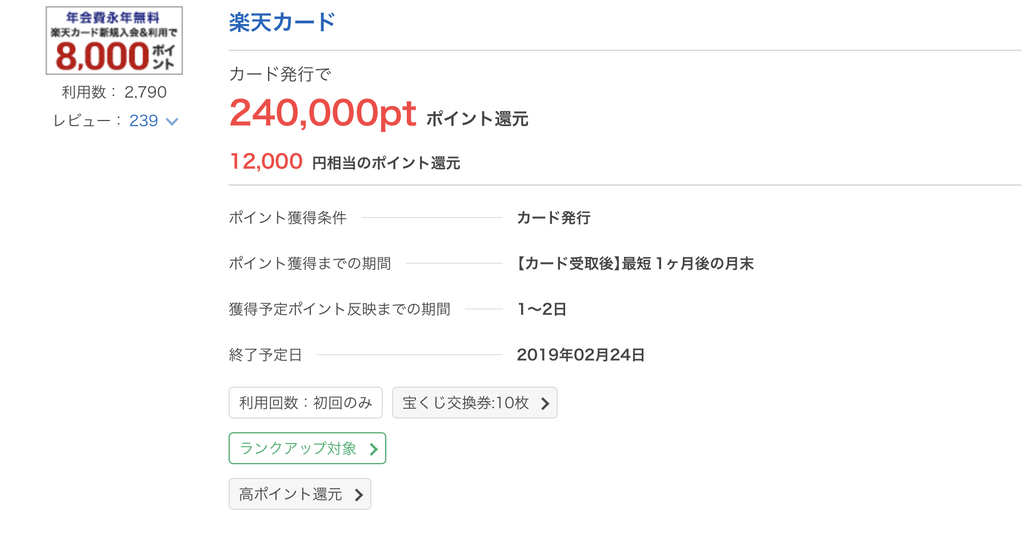Expand the レビュー section label
1024x555 pixels.
click(x=87, y=121)
